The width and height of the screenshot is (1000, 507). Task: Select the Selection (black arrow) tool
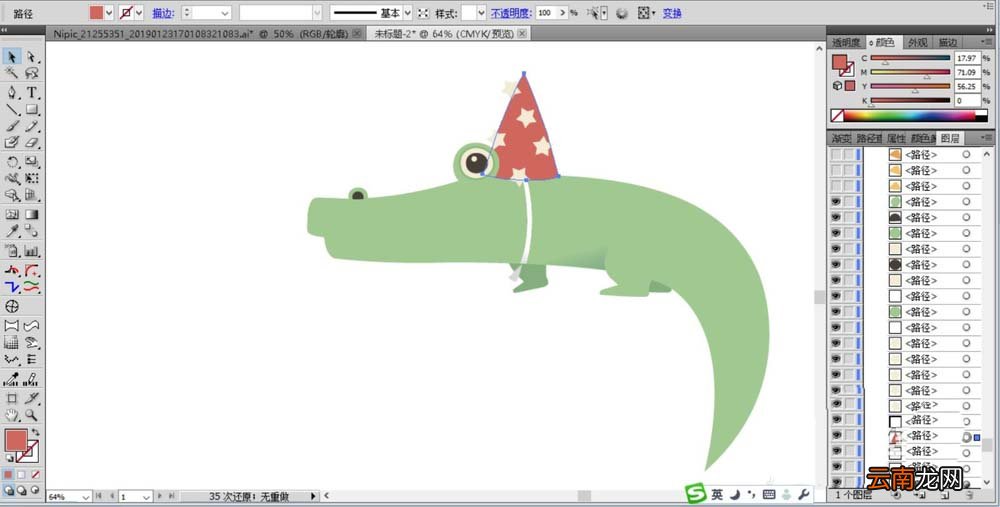coord(11,57)
